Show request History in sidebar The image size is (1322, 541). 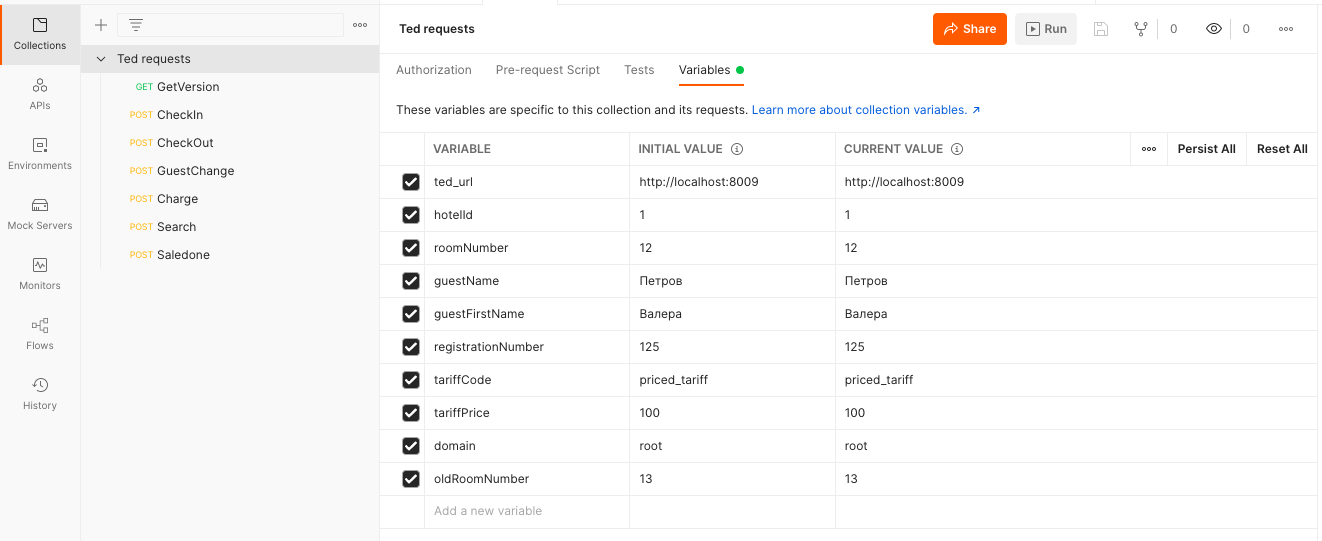tap(40, 394)
